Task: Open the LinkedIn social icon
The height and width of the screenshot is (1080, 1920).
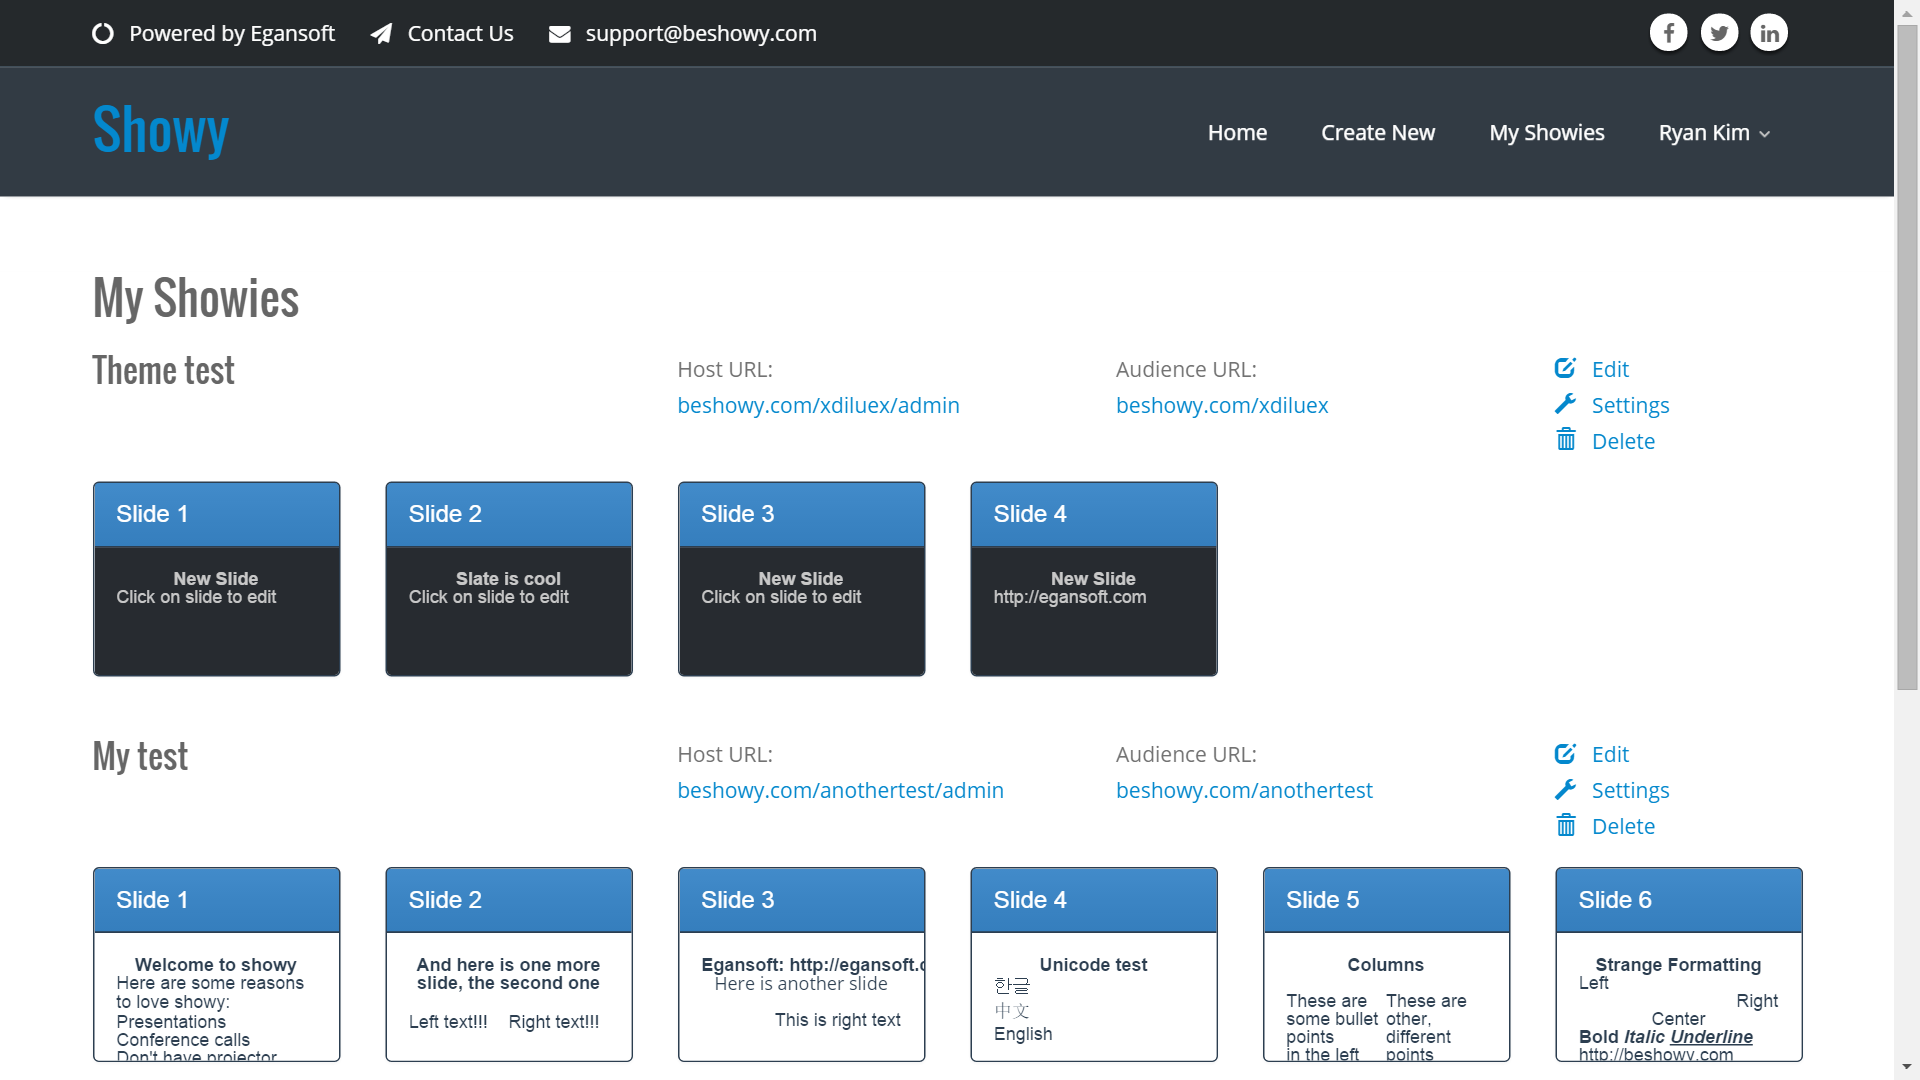Action: click(x=1769, y=33)
